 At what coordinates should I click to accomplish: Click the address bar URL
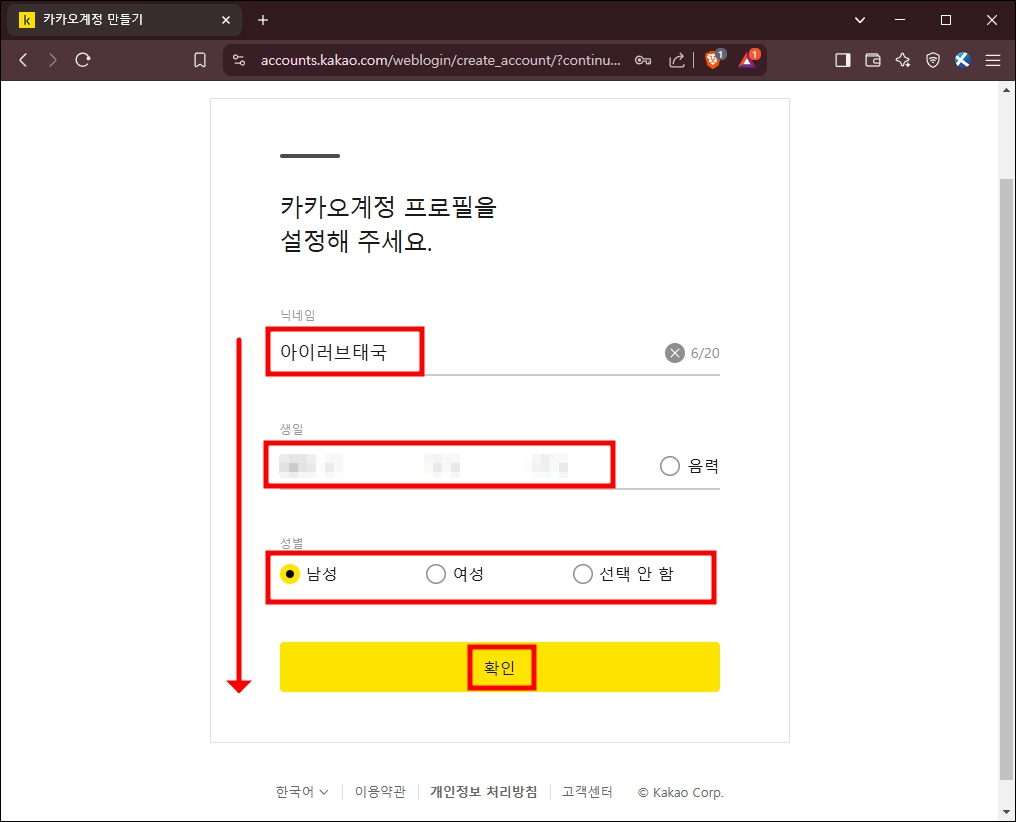point(441,60)
